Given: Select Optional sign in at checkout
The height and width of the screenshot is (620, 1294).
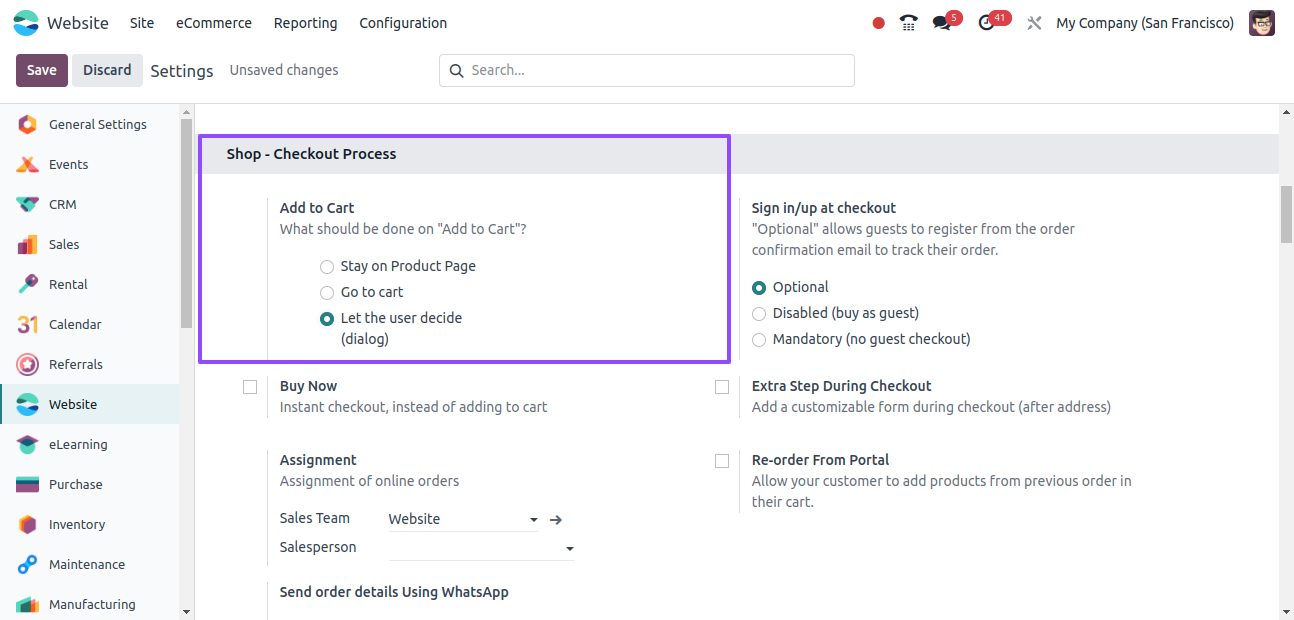Looking at the screenshot, I should coord(759,288).
